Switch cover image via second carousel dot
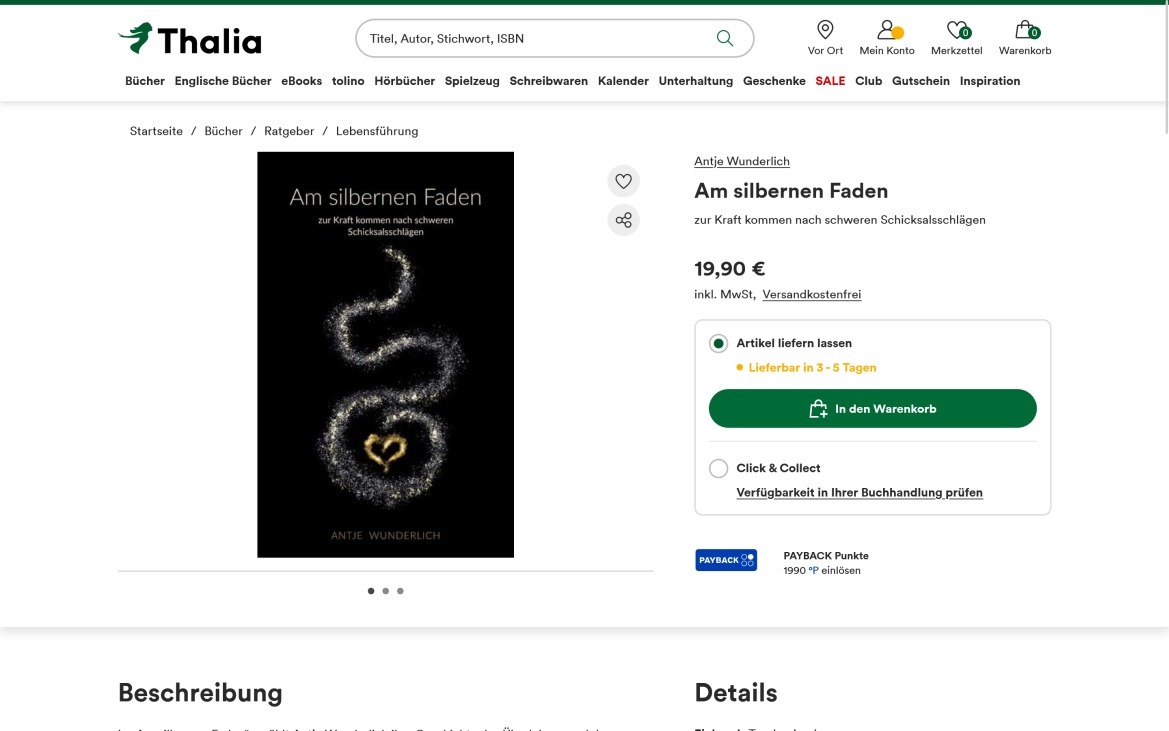The height and width of the screenshot is (731, 1169). pos(385,591)
